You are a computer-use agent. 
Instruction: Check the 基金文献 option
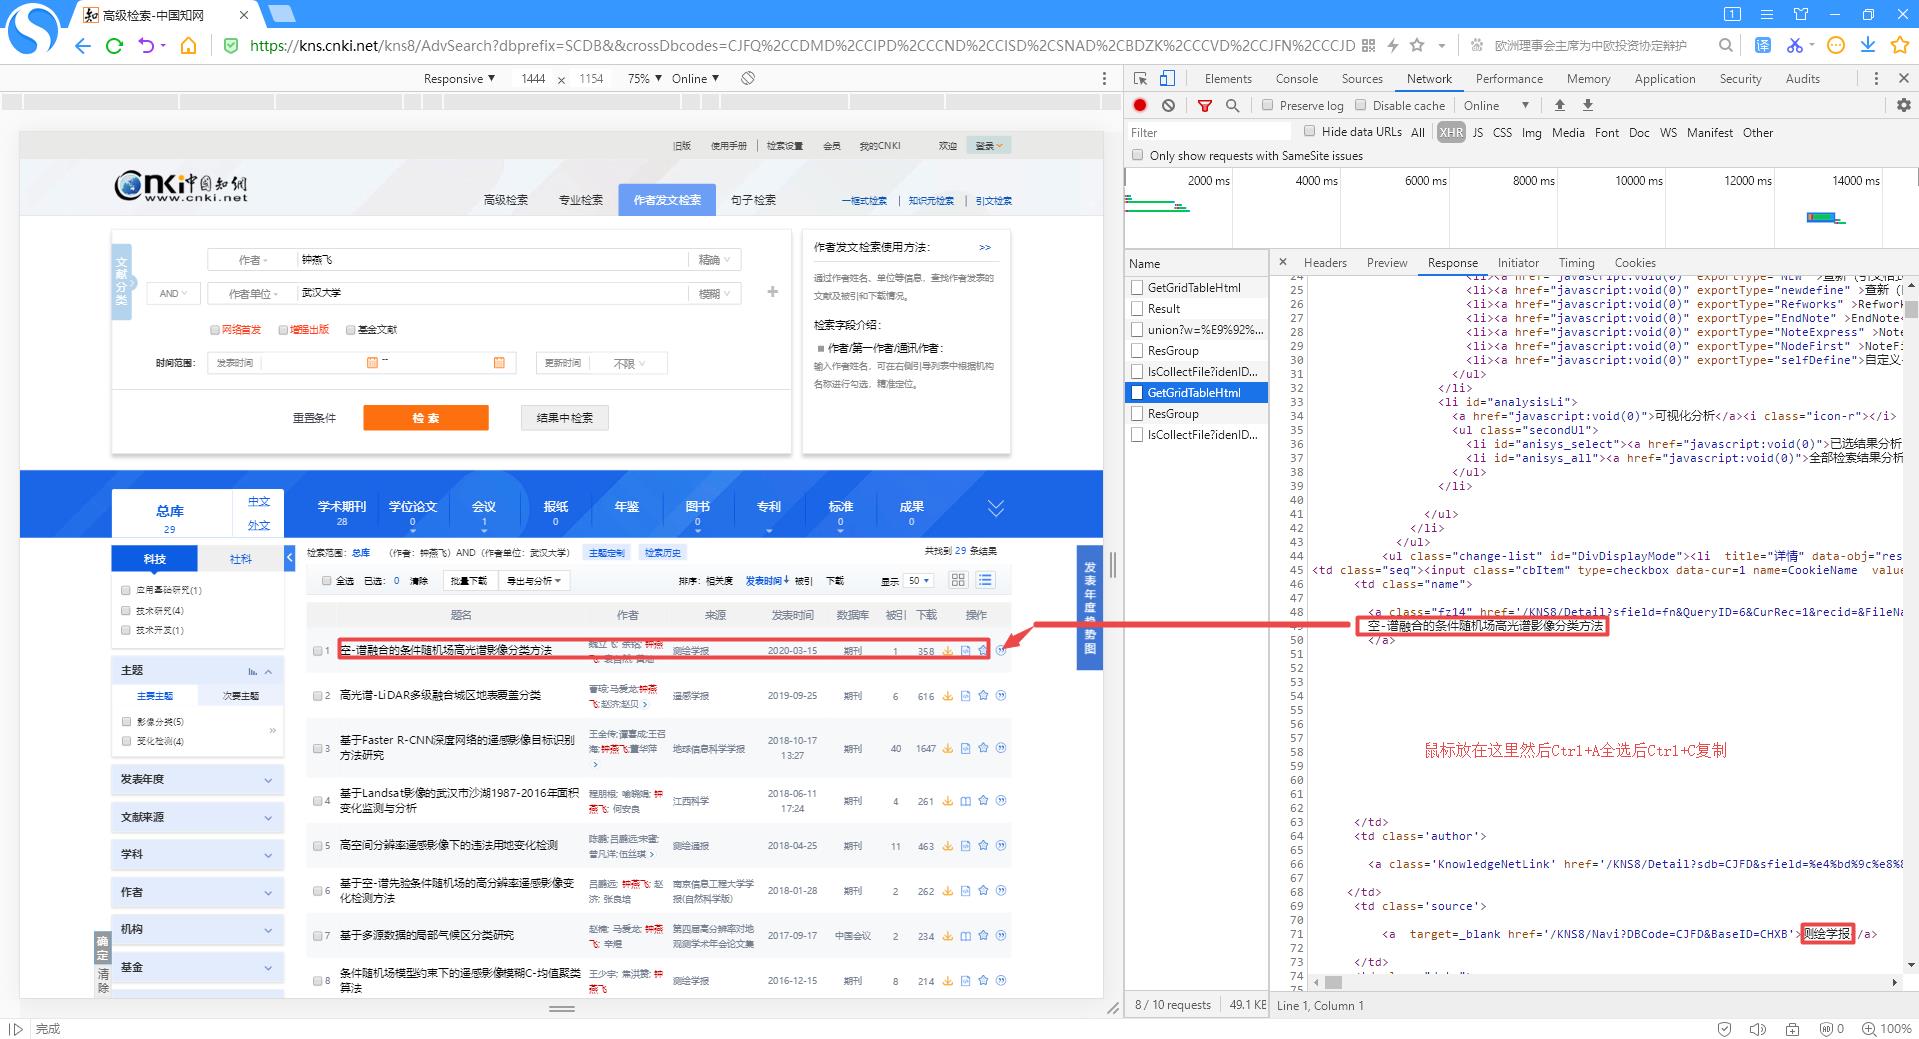coord(350,329)
